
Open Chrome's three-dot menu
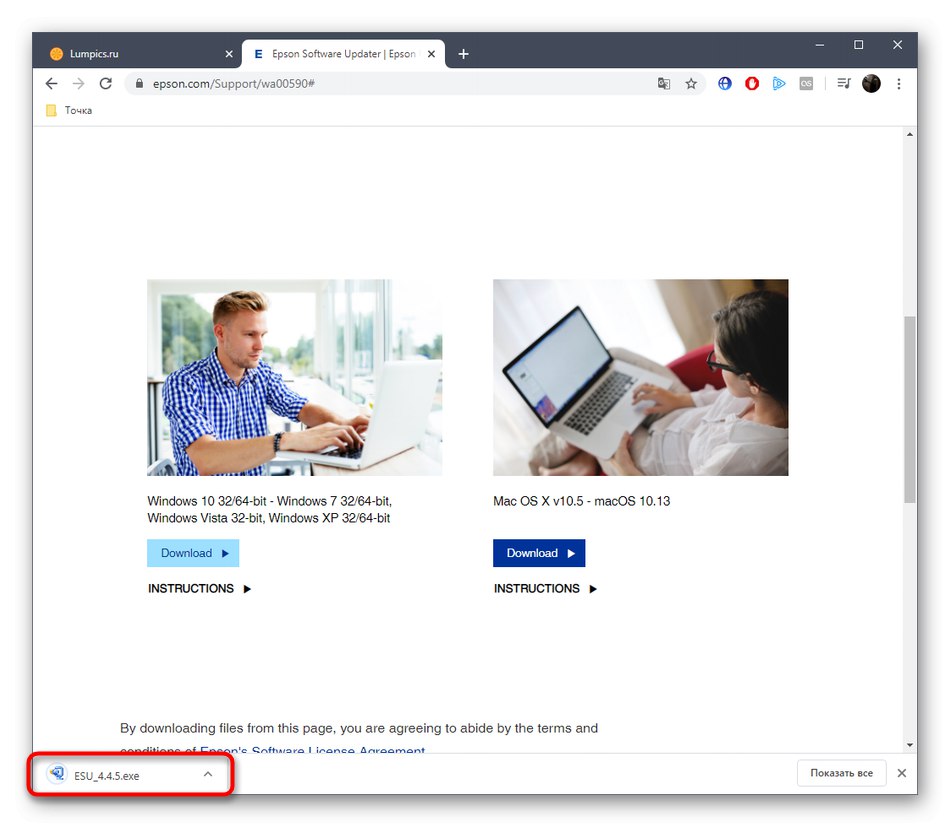[x=899, y=84]
